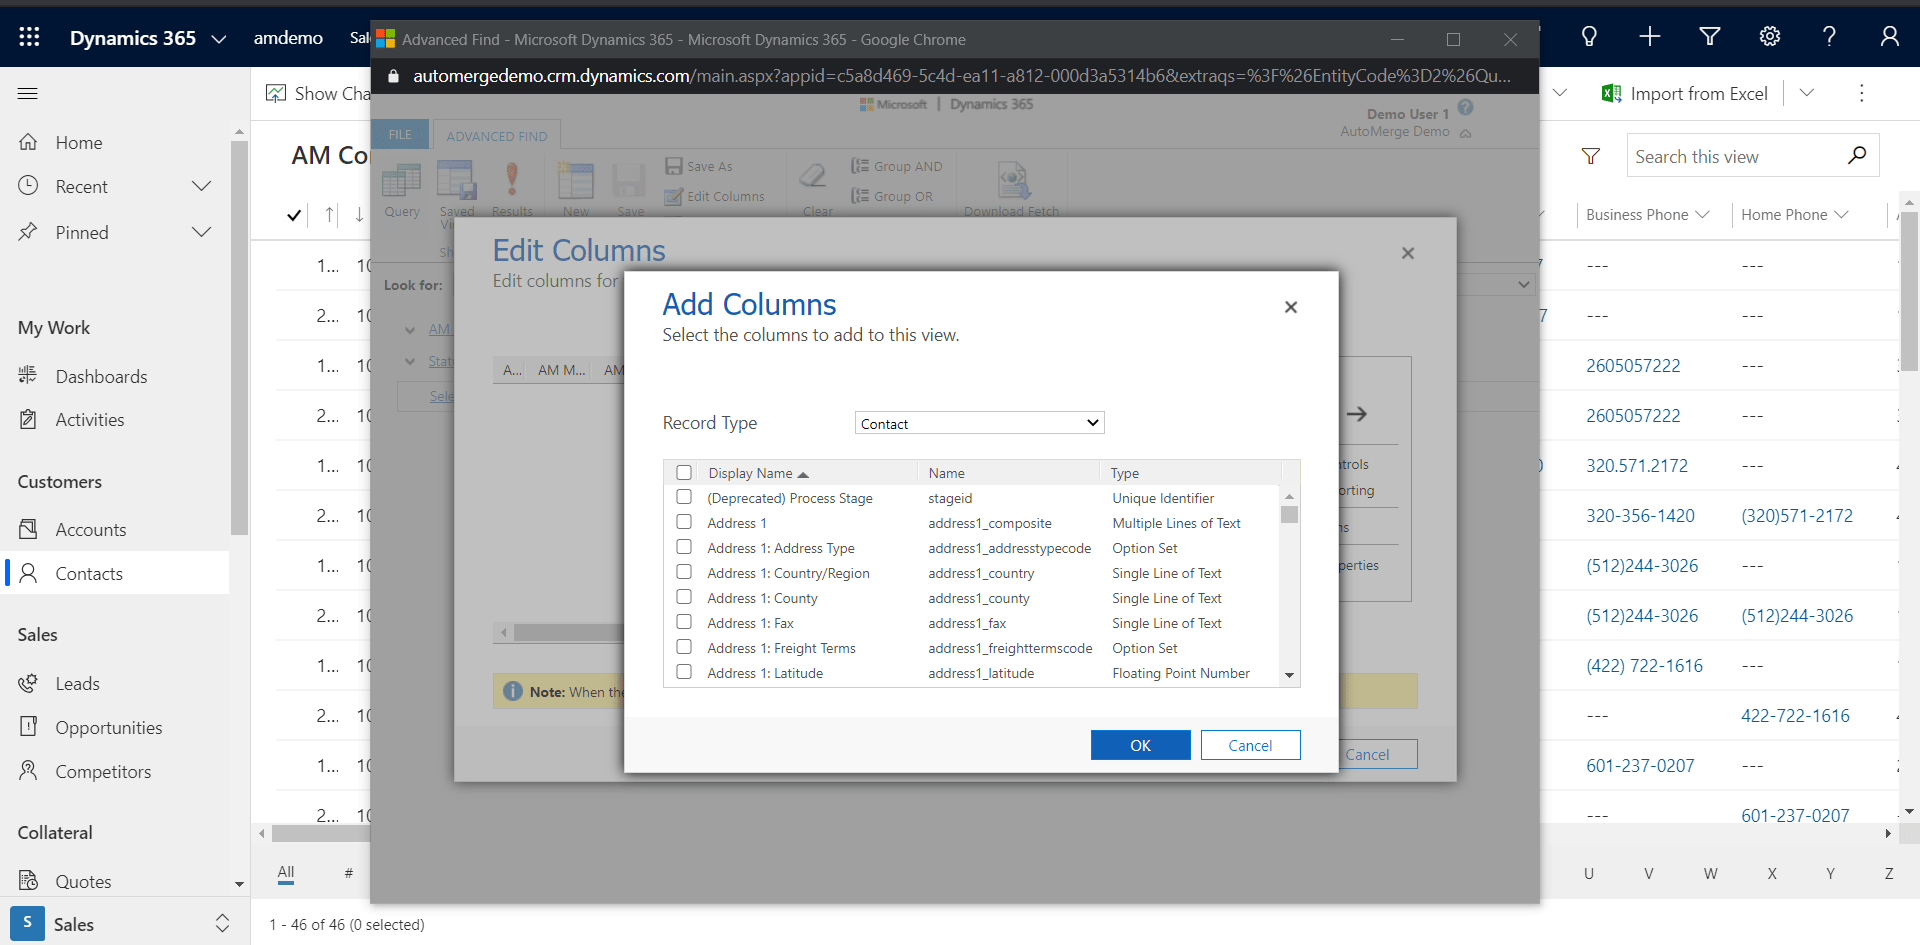Check the Address 1: Address Type column

[x=684, y=547]
